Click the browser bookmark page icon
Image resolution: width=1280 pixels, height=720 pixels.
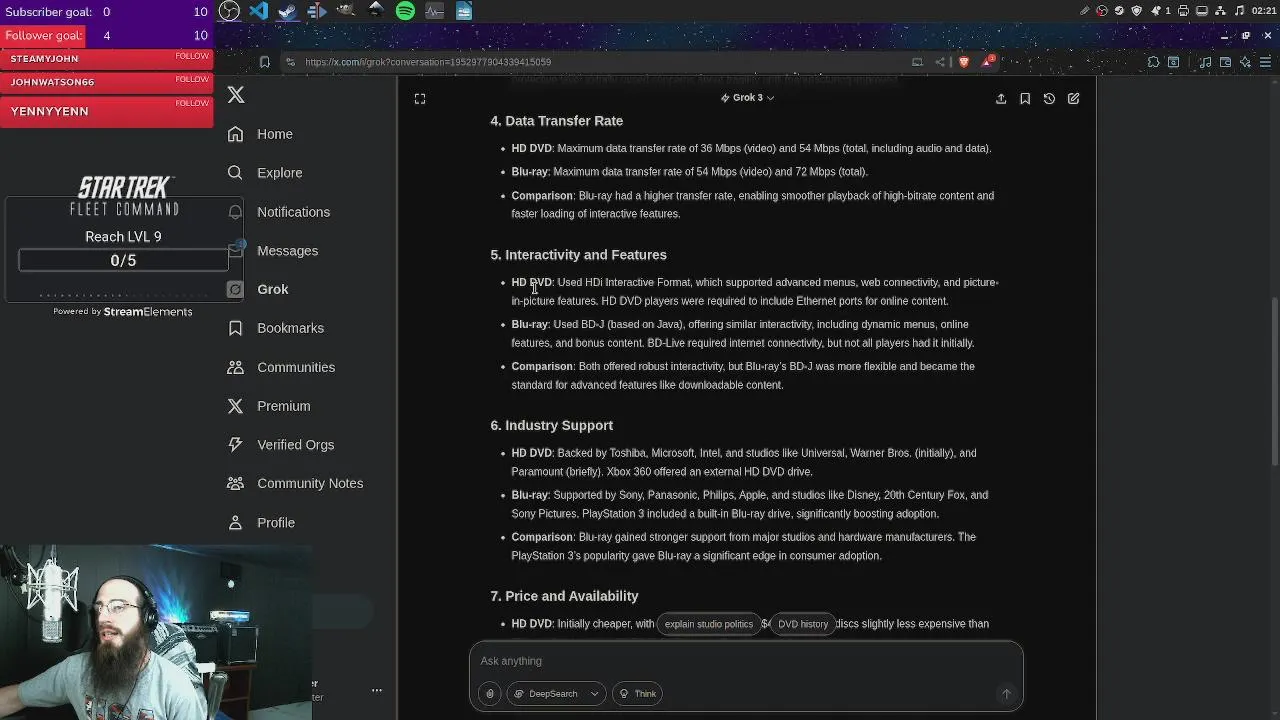coord(264,62)
